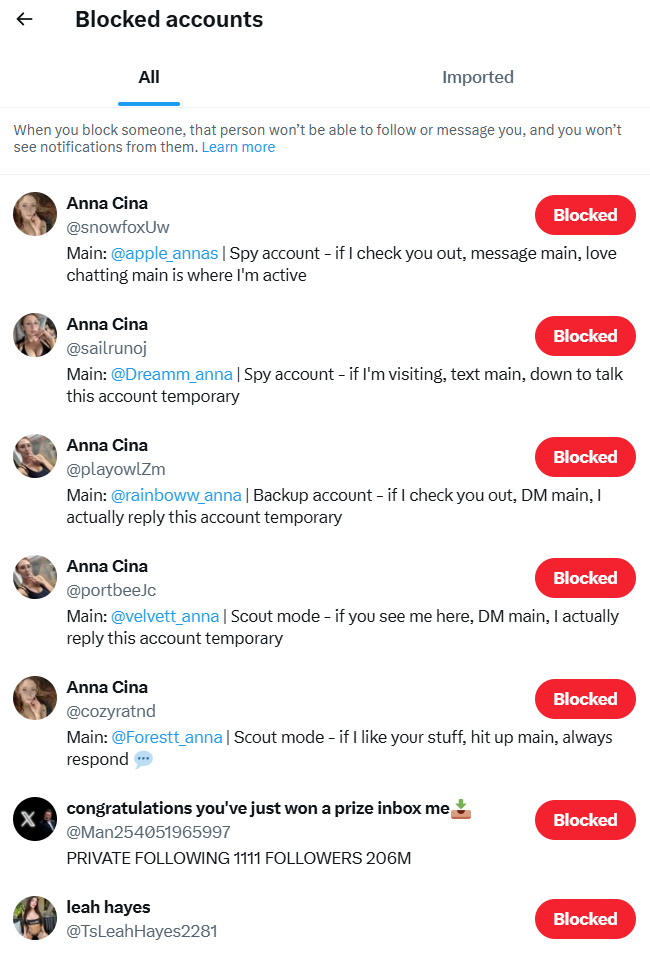The image size is (650, 964).
Task: Click the @rainboww_anna mention
Action: click(x=177, y=495)
